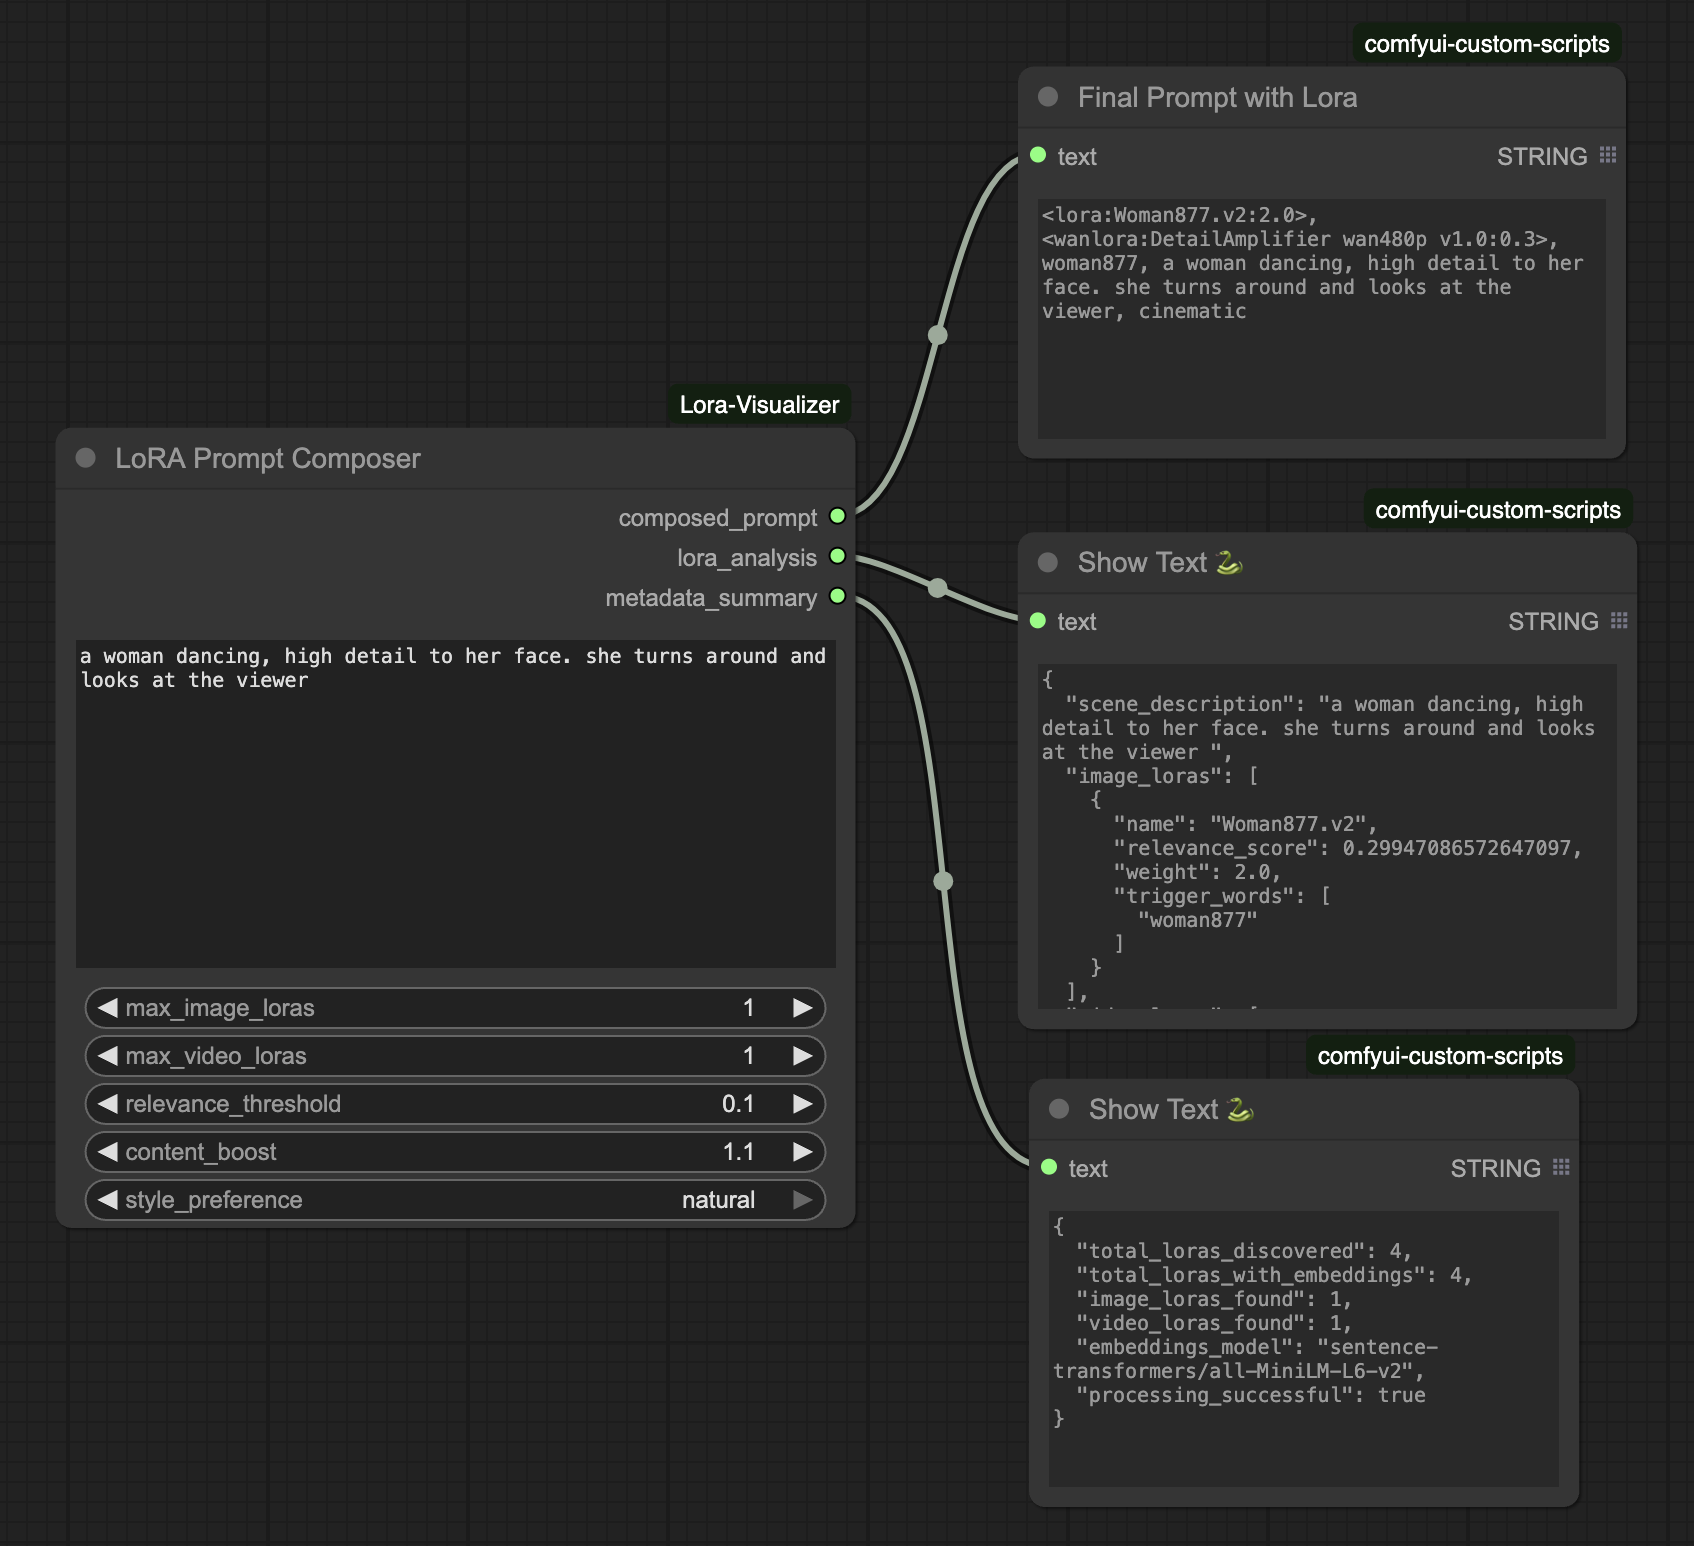The width and height of the screenshot is (1694, 1546).
Task: Click STRING grid icon on Show Text with total_loras_discovered
Action: (x=1562, y=1167)
